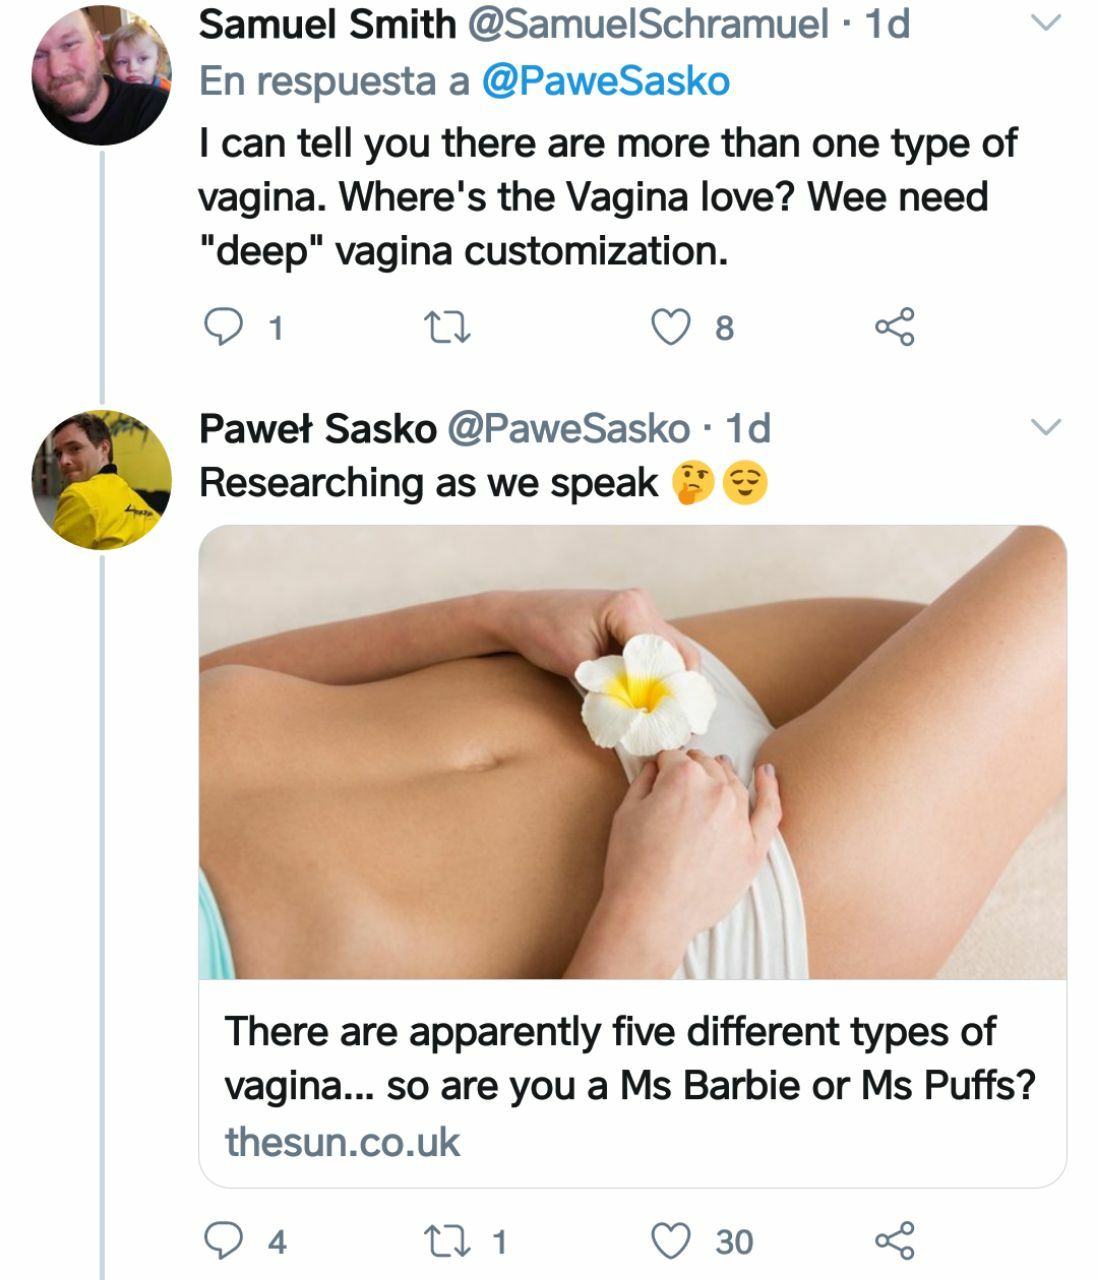Like Paweł Sasko's tweet
The width and height of the screenshot is (1098, 1280).
(671, 1241)
